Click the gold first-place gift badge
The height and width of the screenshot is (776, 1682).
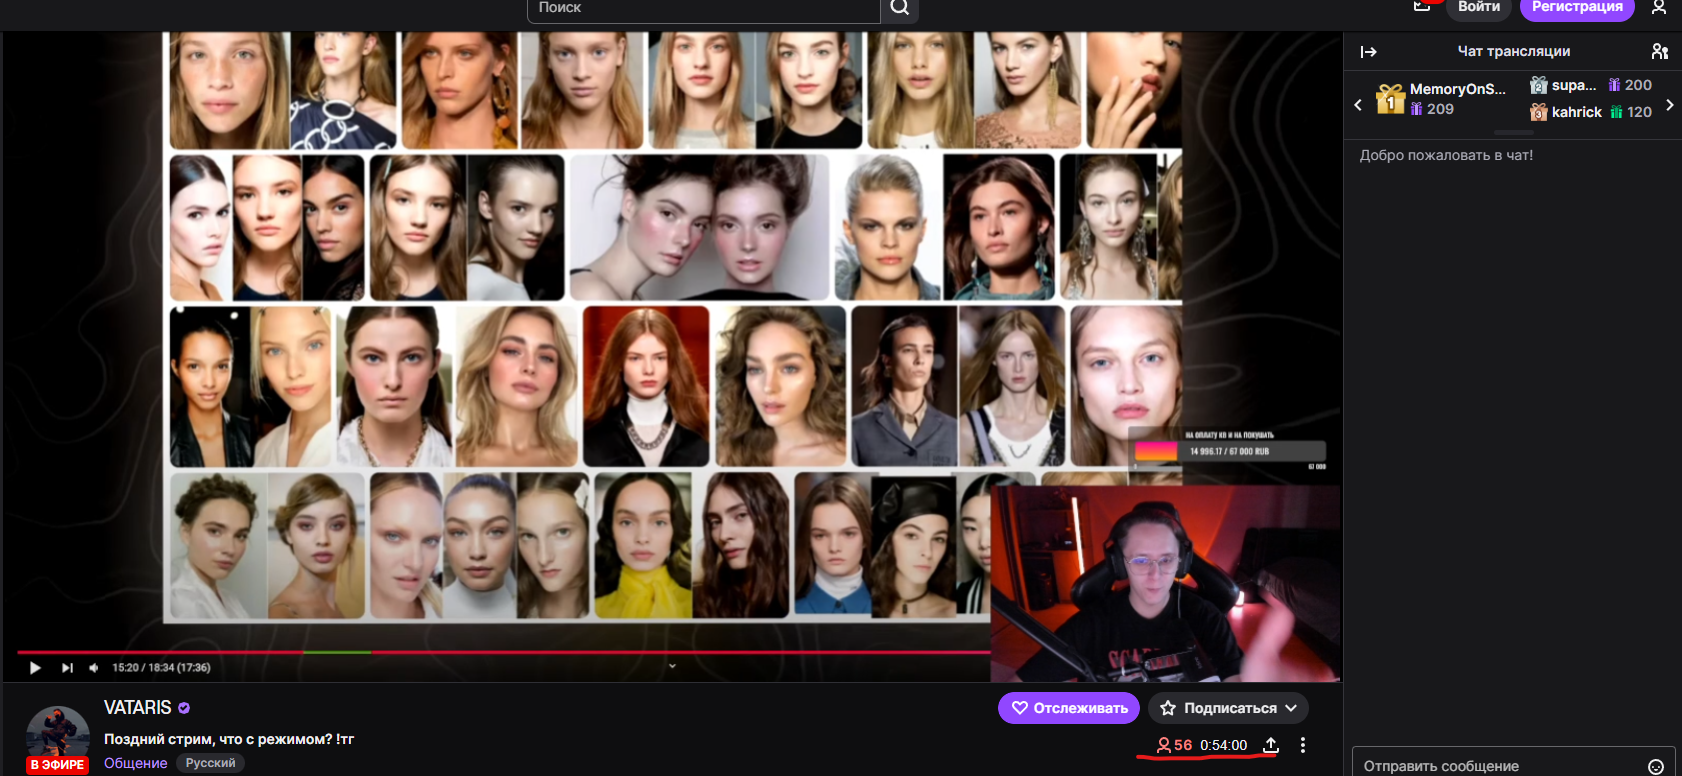click(x=1390, y=99)
